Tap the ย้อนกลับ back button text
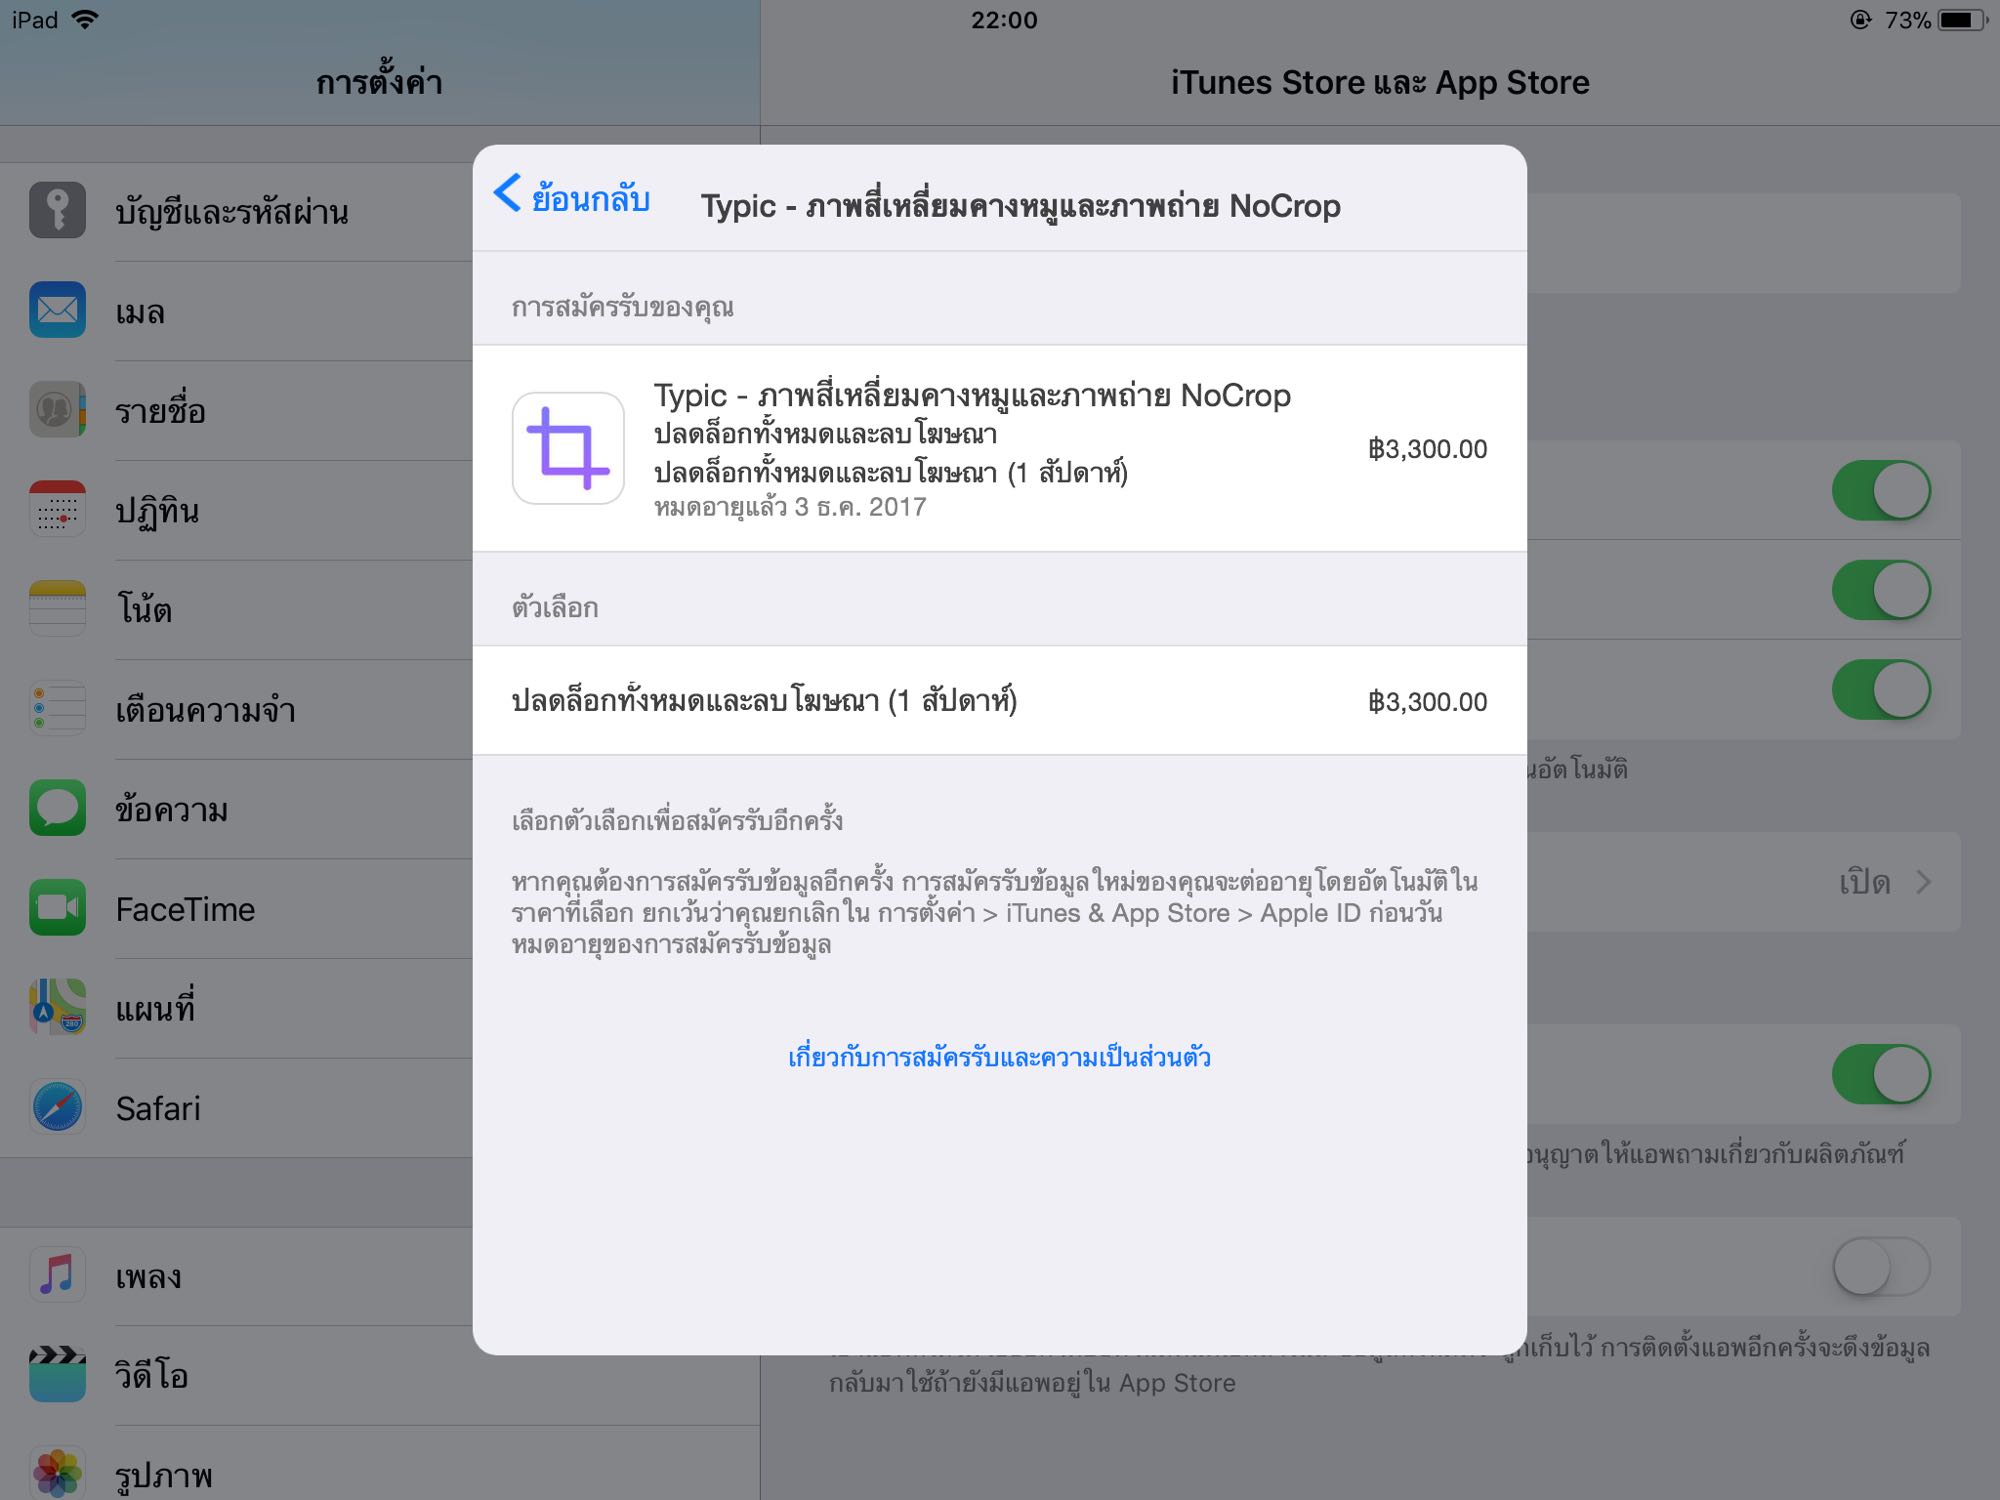Viewport: 2000px width, 1500px height. pyautogui.click(x=591, y=199)
